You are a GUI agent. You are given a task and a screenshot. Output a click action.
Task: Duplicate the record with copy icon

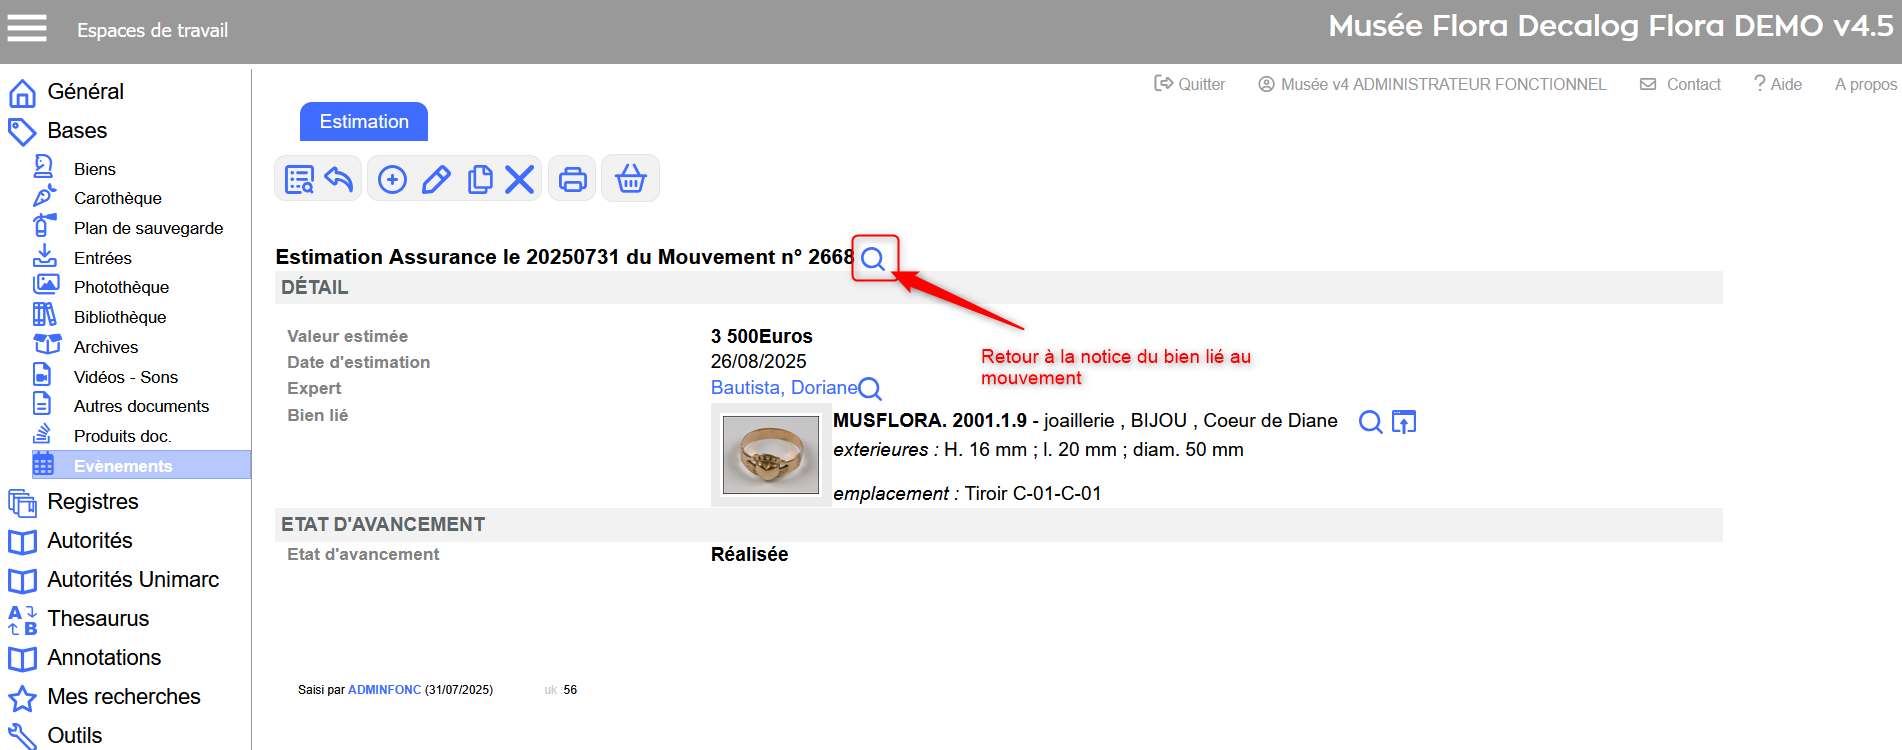point(480,179)
